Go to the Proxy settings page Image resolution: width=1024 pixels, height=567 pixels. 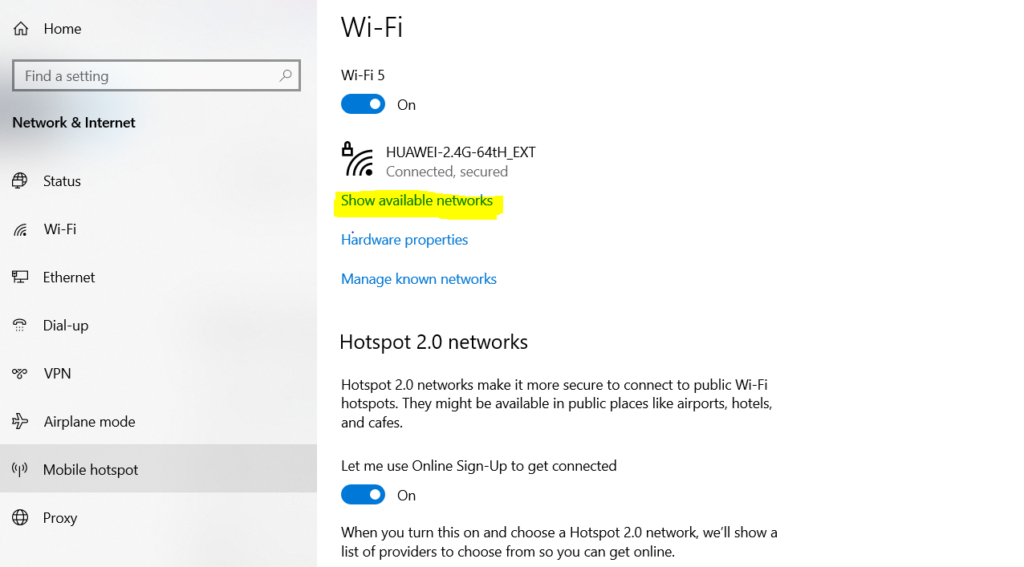(60, 518)
